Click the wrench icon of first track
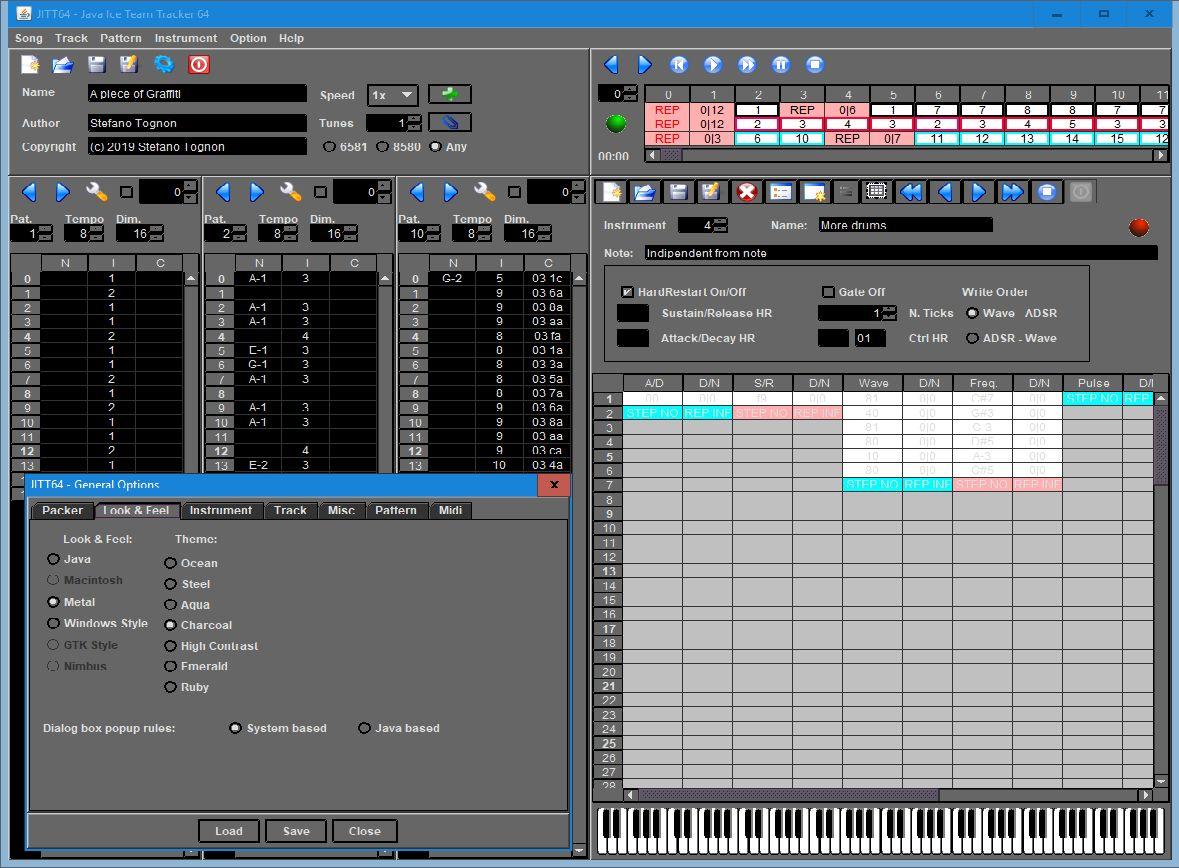Screen dimensions: 1179x868 tap(97, 192)
